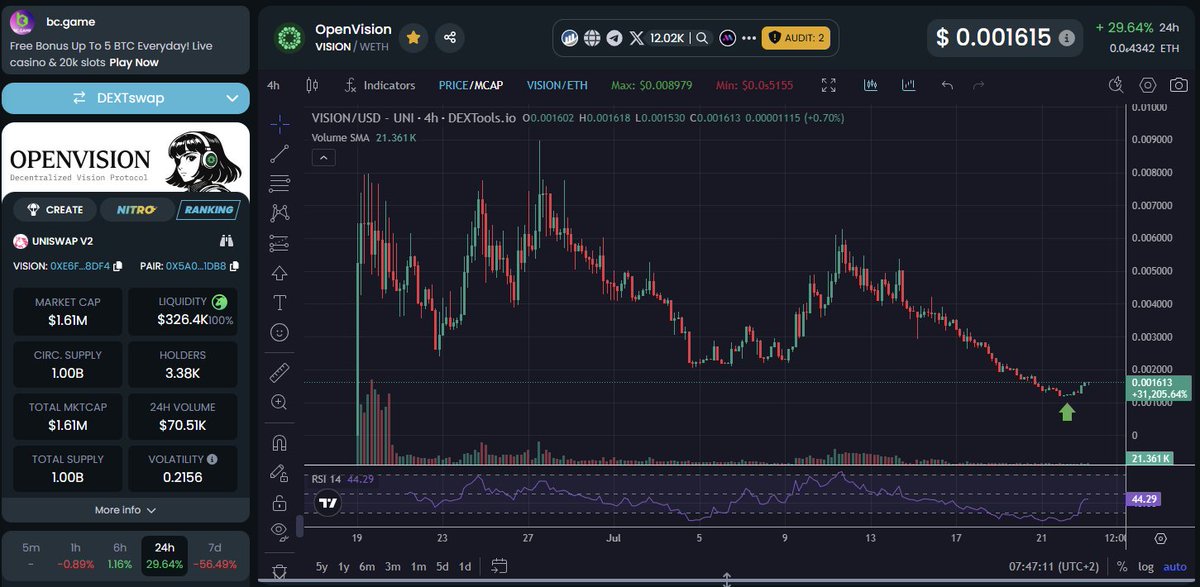
Task: Open the NITRO button
Action: 135,210
